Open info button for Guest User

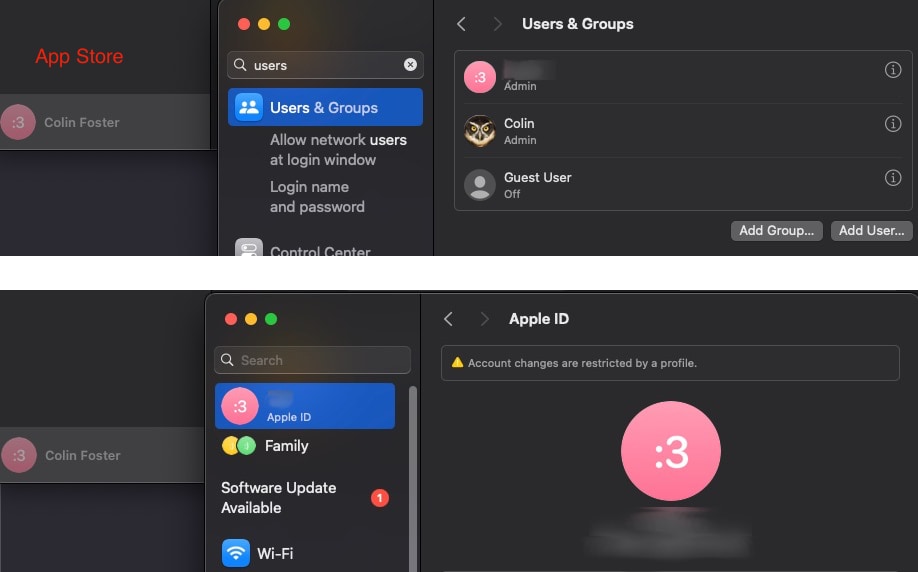(892, 177)
